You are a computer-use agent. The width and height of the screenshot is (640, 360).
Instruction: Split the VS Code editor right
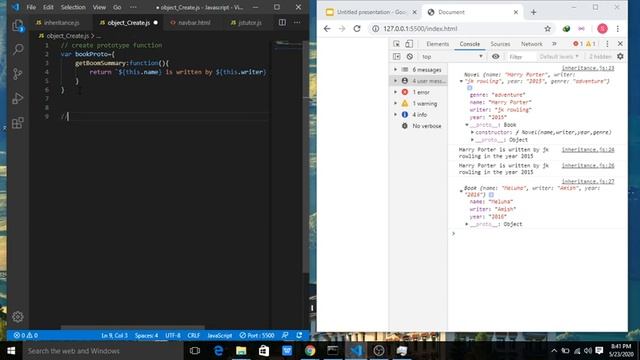click(x=282, y=22)
